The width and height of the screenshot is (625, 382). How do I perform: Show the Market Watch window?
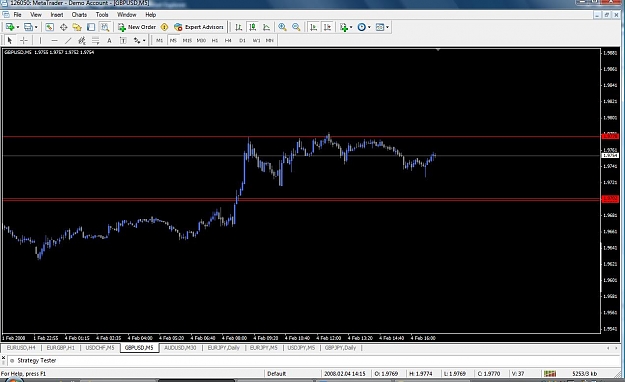(49, 27)
